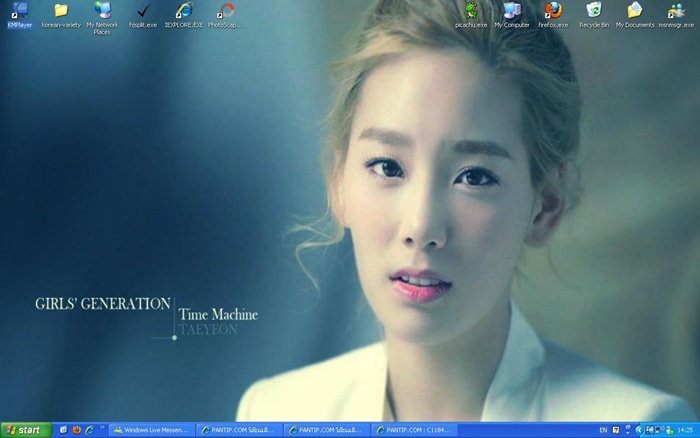Click the system clock showing 14:25
700x438 pixels.
pos(685,430)
